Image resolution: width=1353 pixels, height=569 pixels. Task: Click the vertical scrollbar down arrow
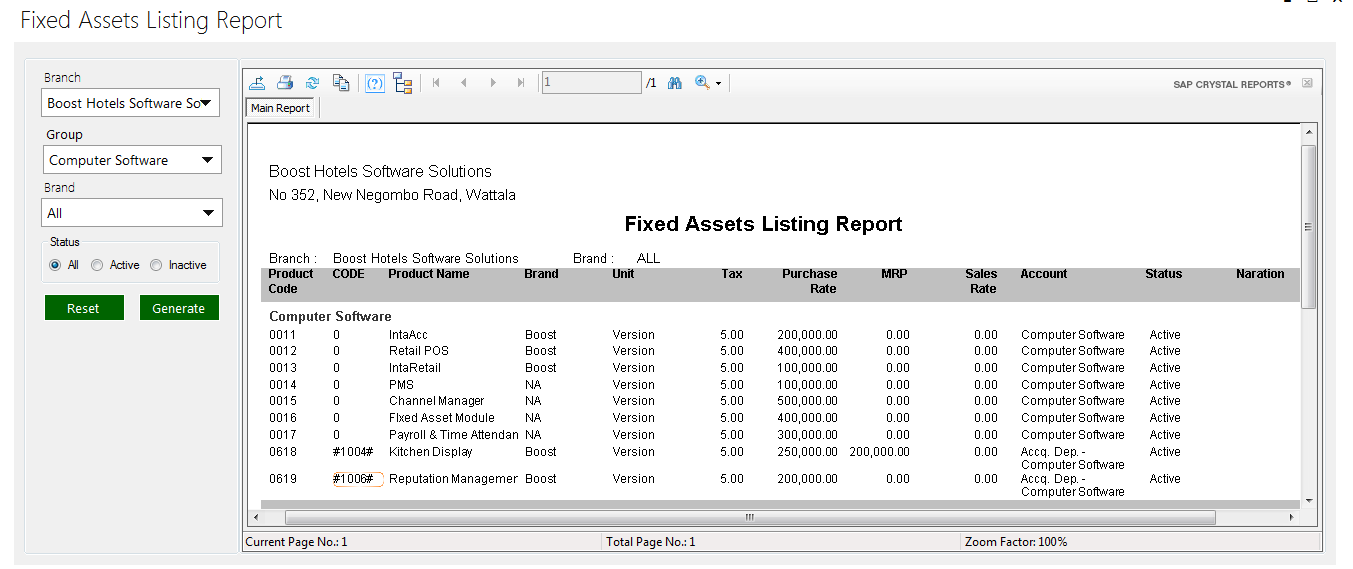pos(1308,500)
